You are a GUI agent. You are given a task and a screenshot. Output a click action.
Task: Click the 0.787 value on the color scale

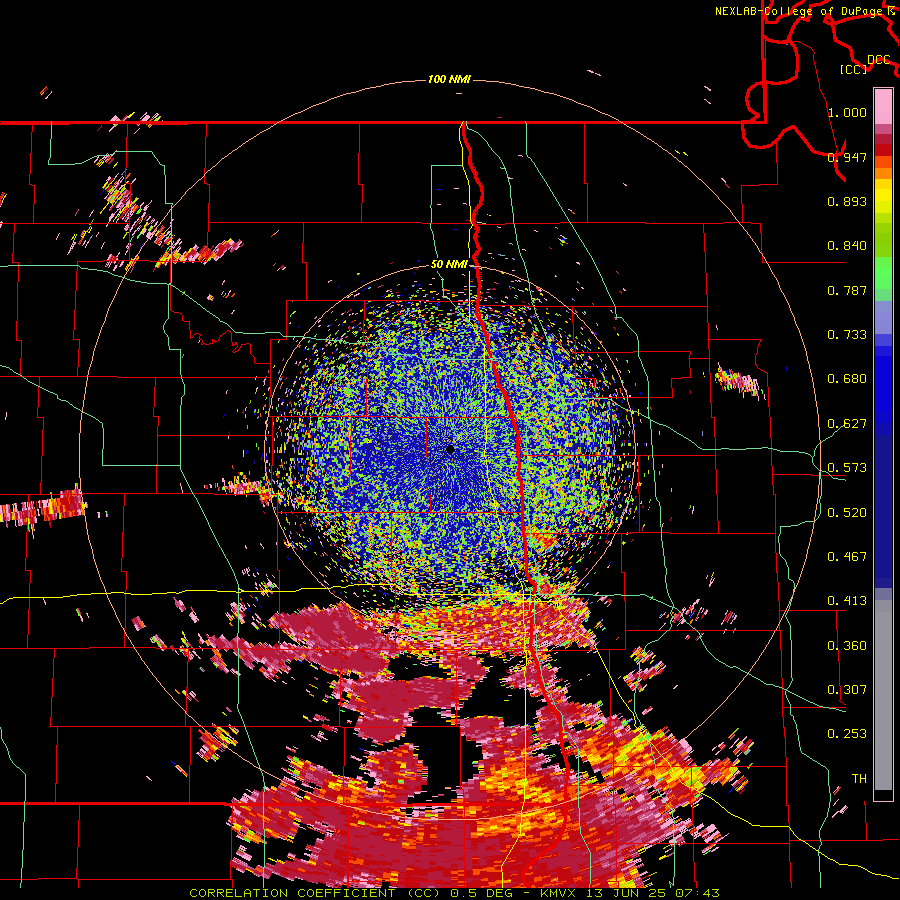tap(847, 290)
